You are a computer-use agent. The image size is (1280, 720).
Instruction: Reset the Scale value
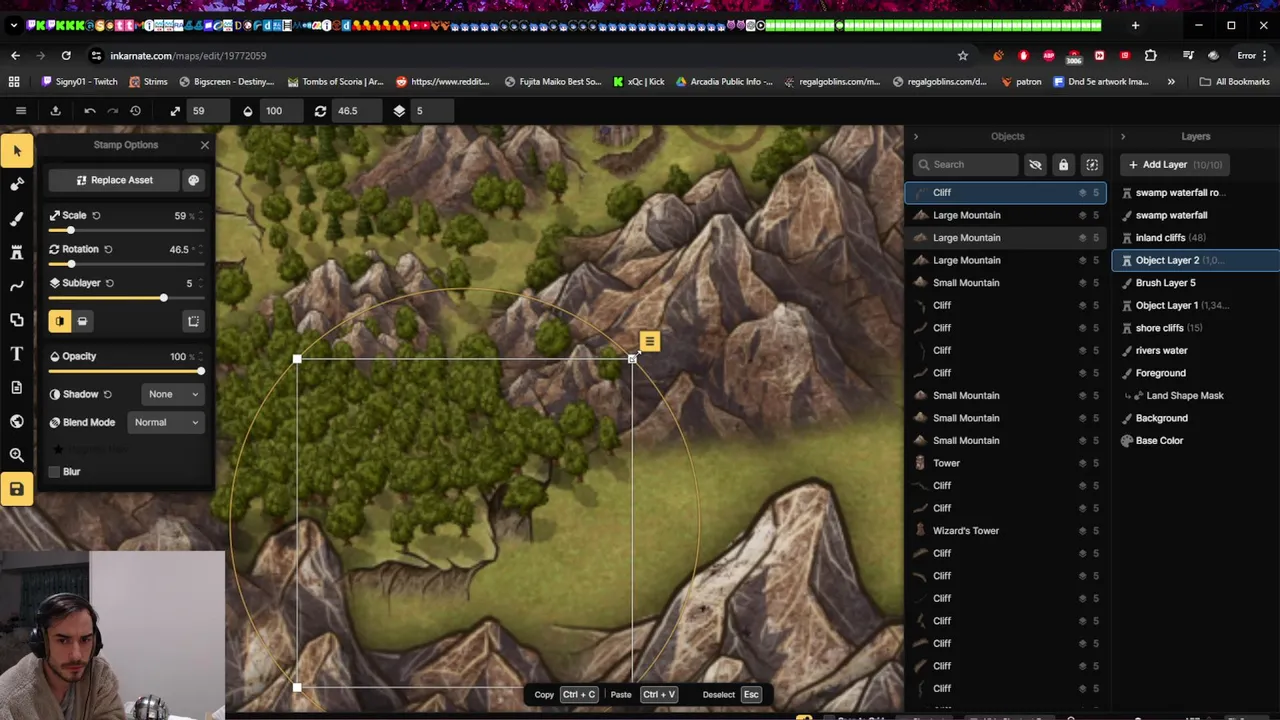tap(96, 215)
